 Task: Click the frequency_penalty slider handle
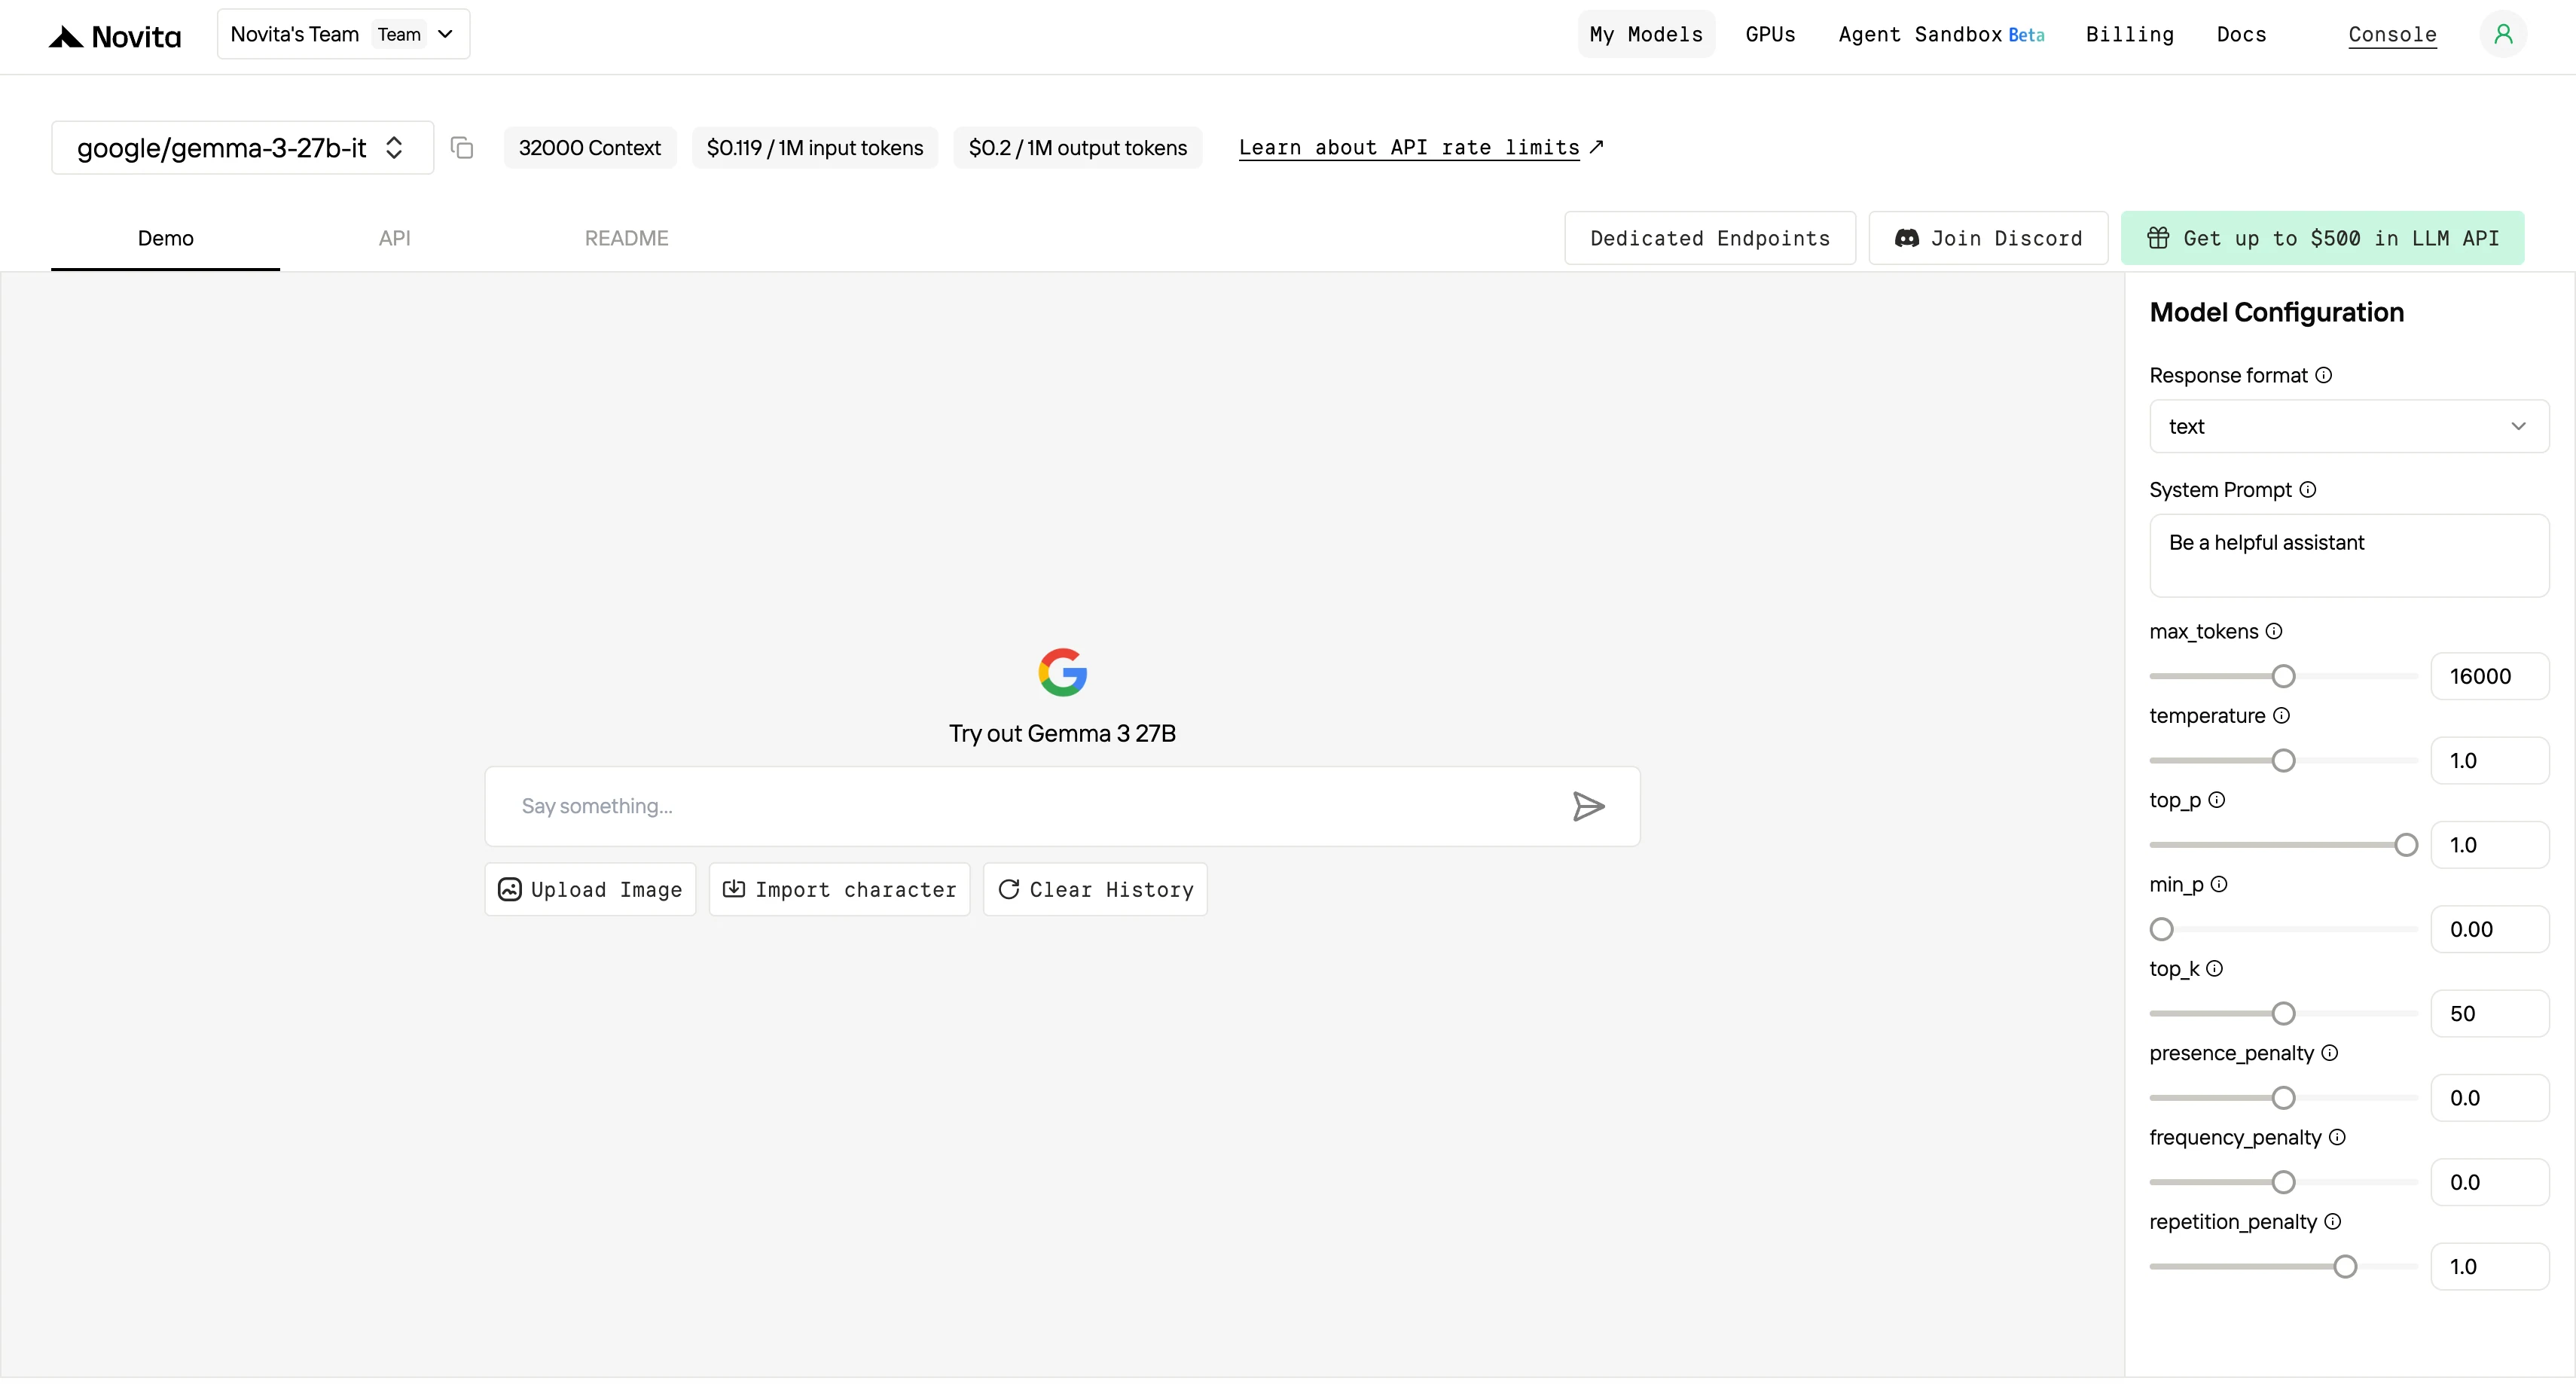click(x=2283, y=1183)
